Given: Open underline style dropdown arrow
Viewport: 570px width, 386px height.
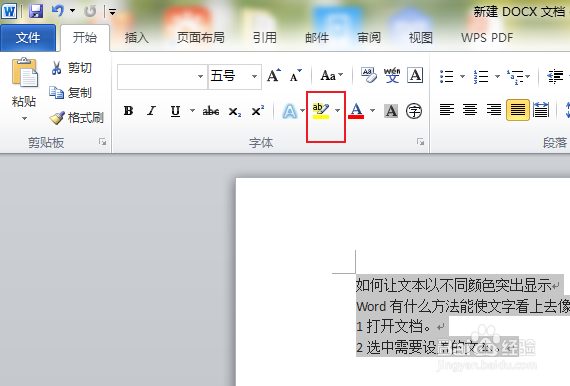Looking at the screenshot, I should click(192, 110).
